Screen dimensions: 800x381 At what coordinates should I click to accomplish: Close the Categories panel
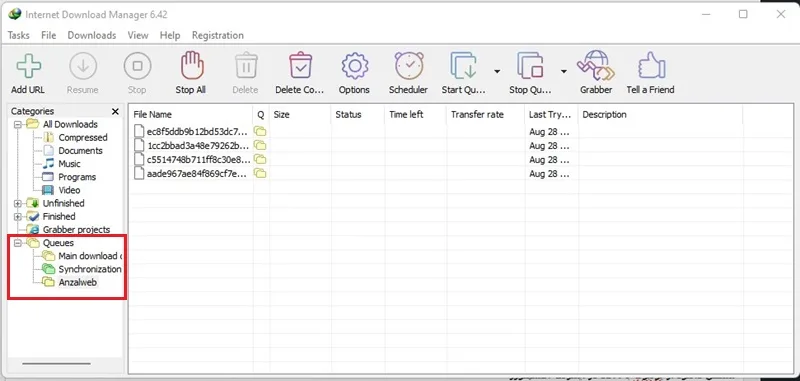[115, 111]
